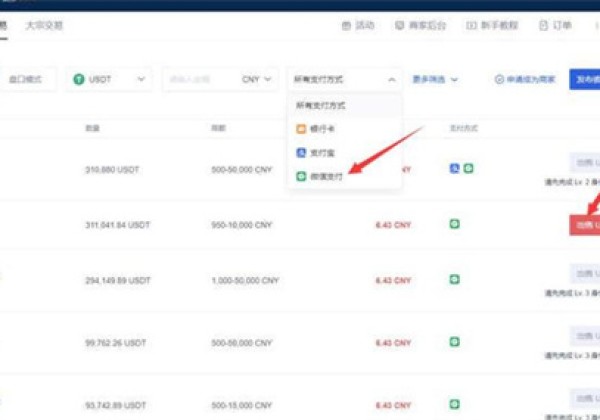Click the WeChat icon in 310,880 USDT row

pos(468,168)
